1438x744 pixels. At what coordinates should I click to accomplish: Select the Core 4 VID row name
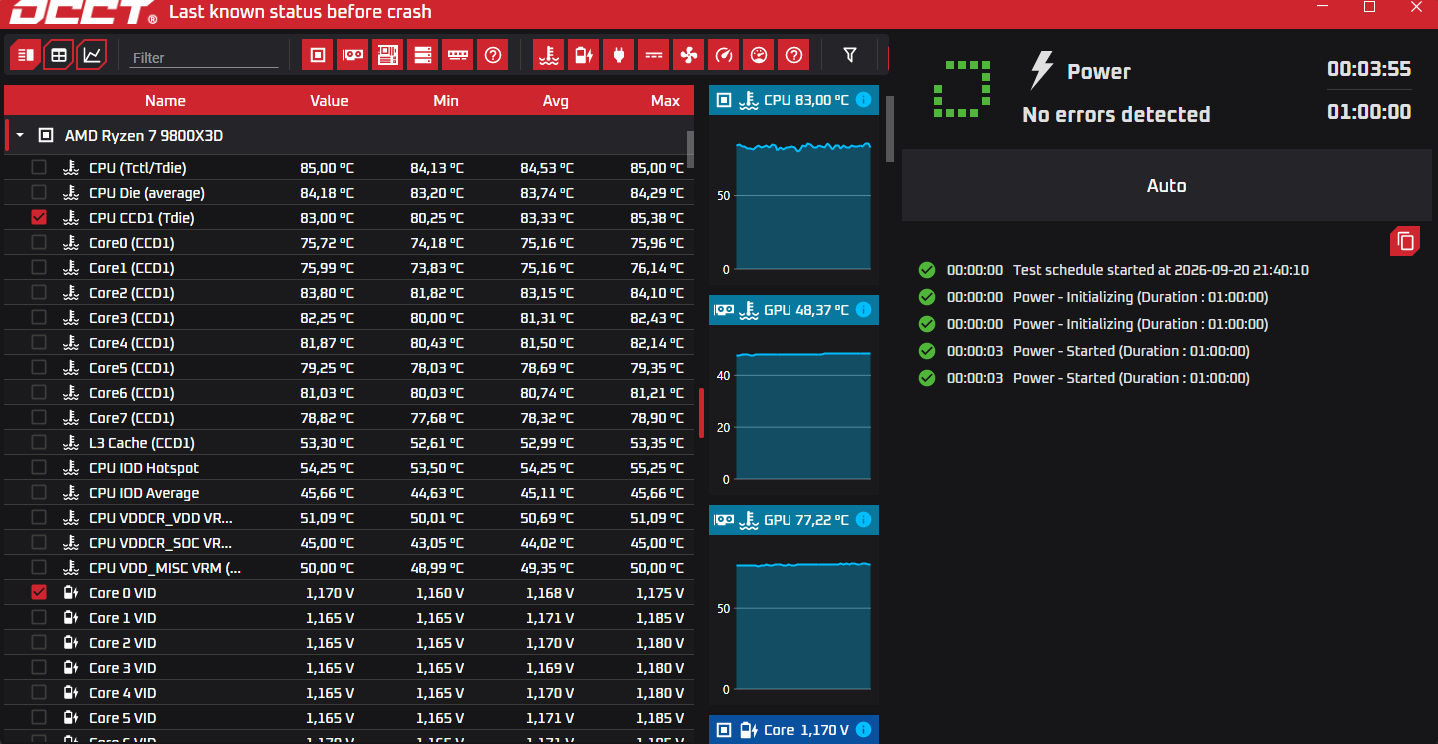122,693
